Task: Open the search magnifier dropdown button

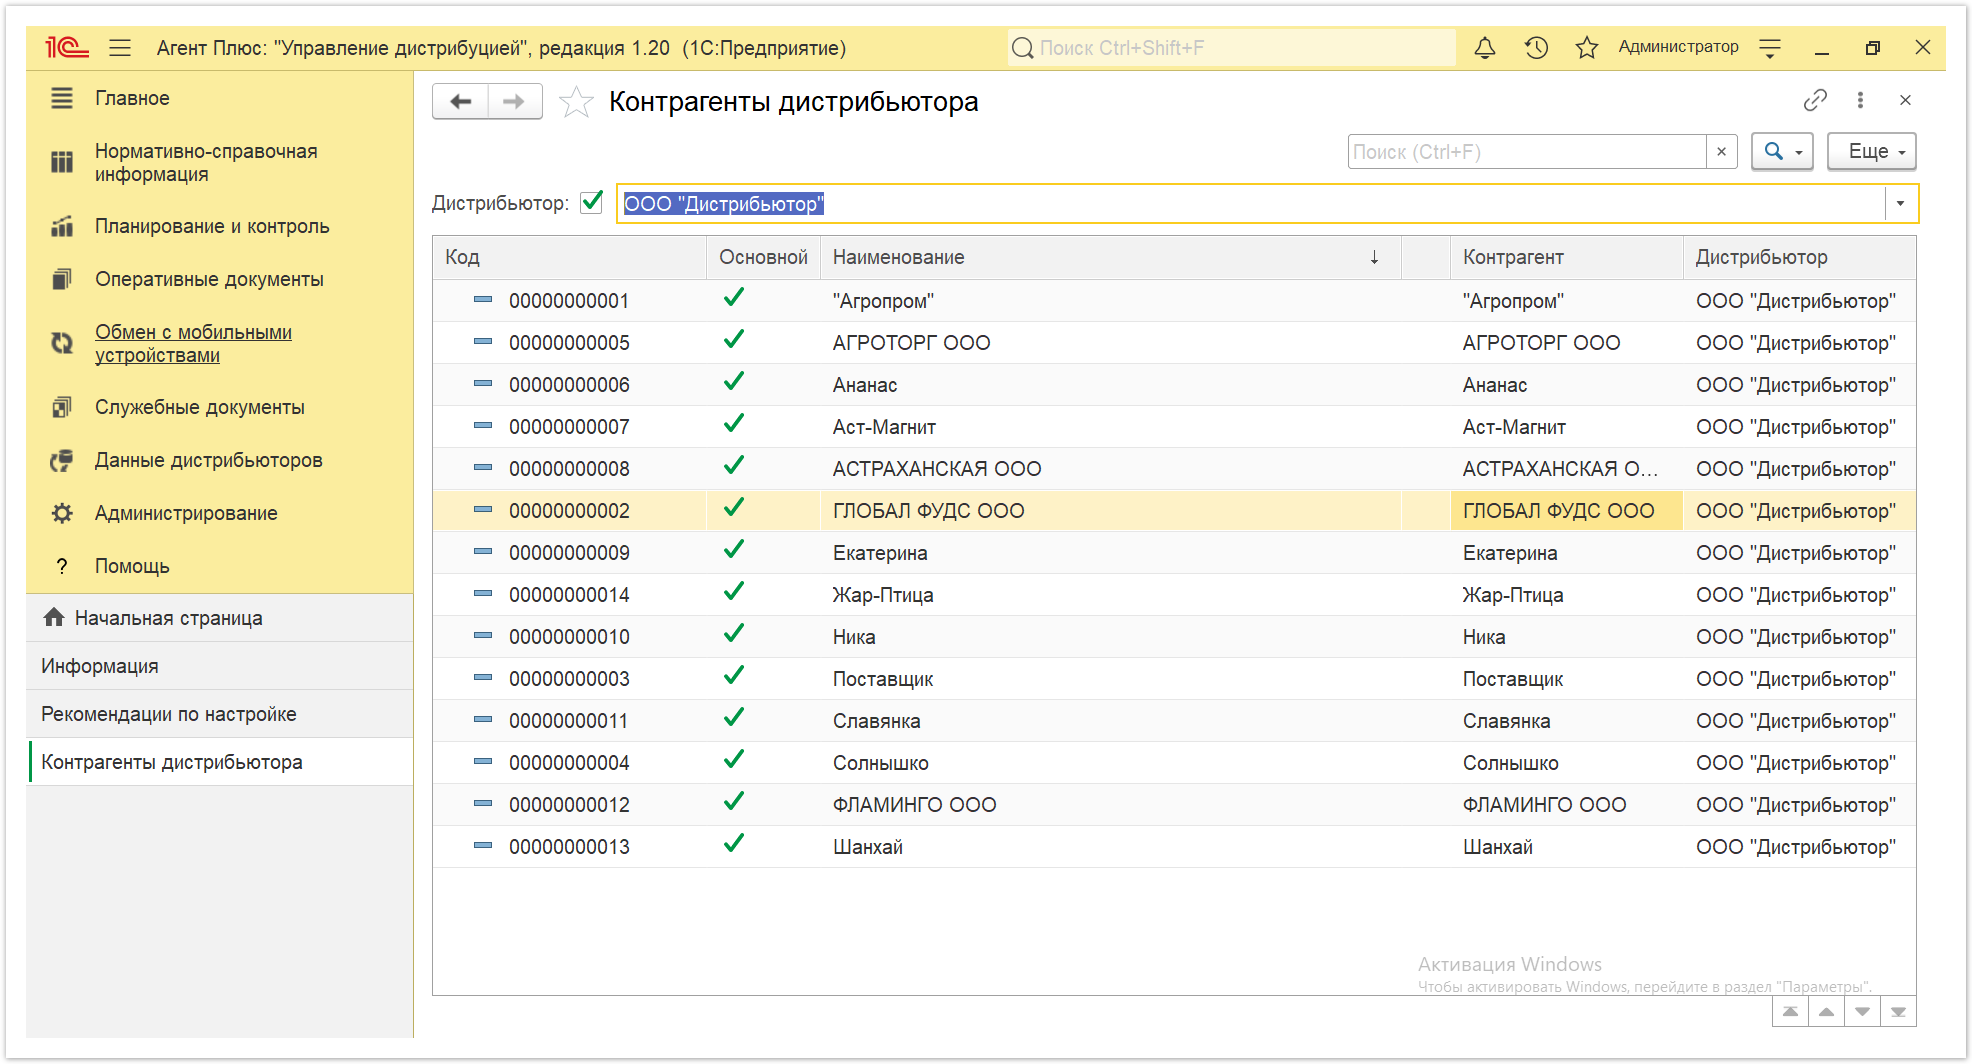Action: click(1782, 151)
